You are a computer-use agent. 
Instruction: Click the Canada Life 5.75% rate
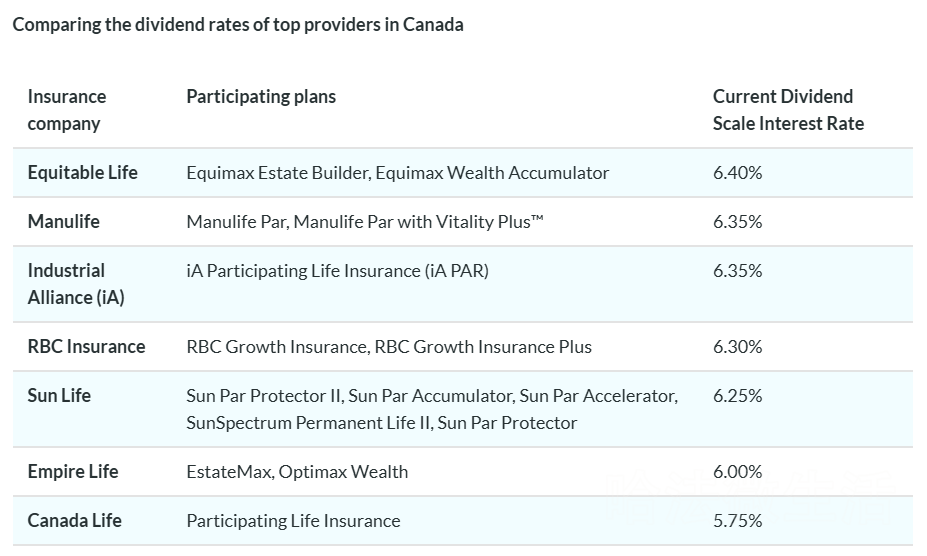(x=738, y=521)
